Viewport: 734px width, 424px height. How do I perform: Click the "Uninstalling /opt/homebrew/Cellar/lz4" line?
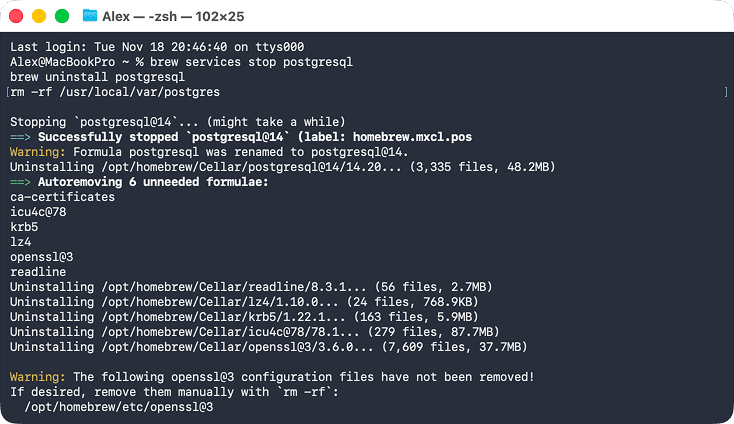[x=243, y=302]
